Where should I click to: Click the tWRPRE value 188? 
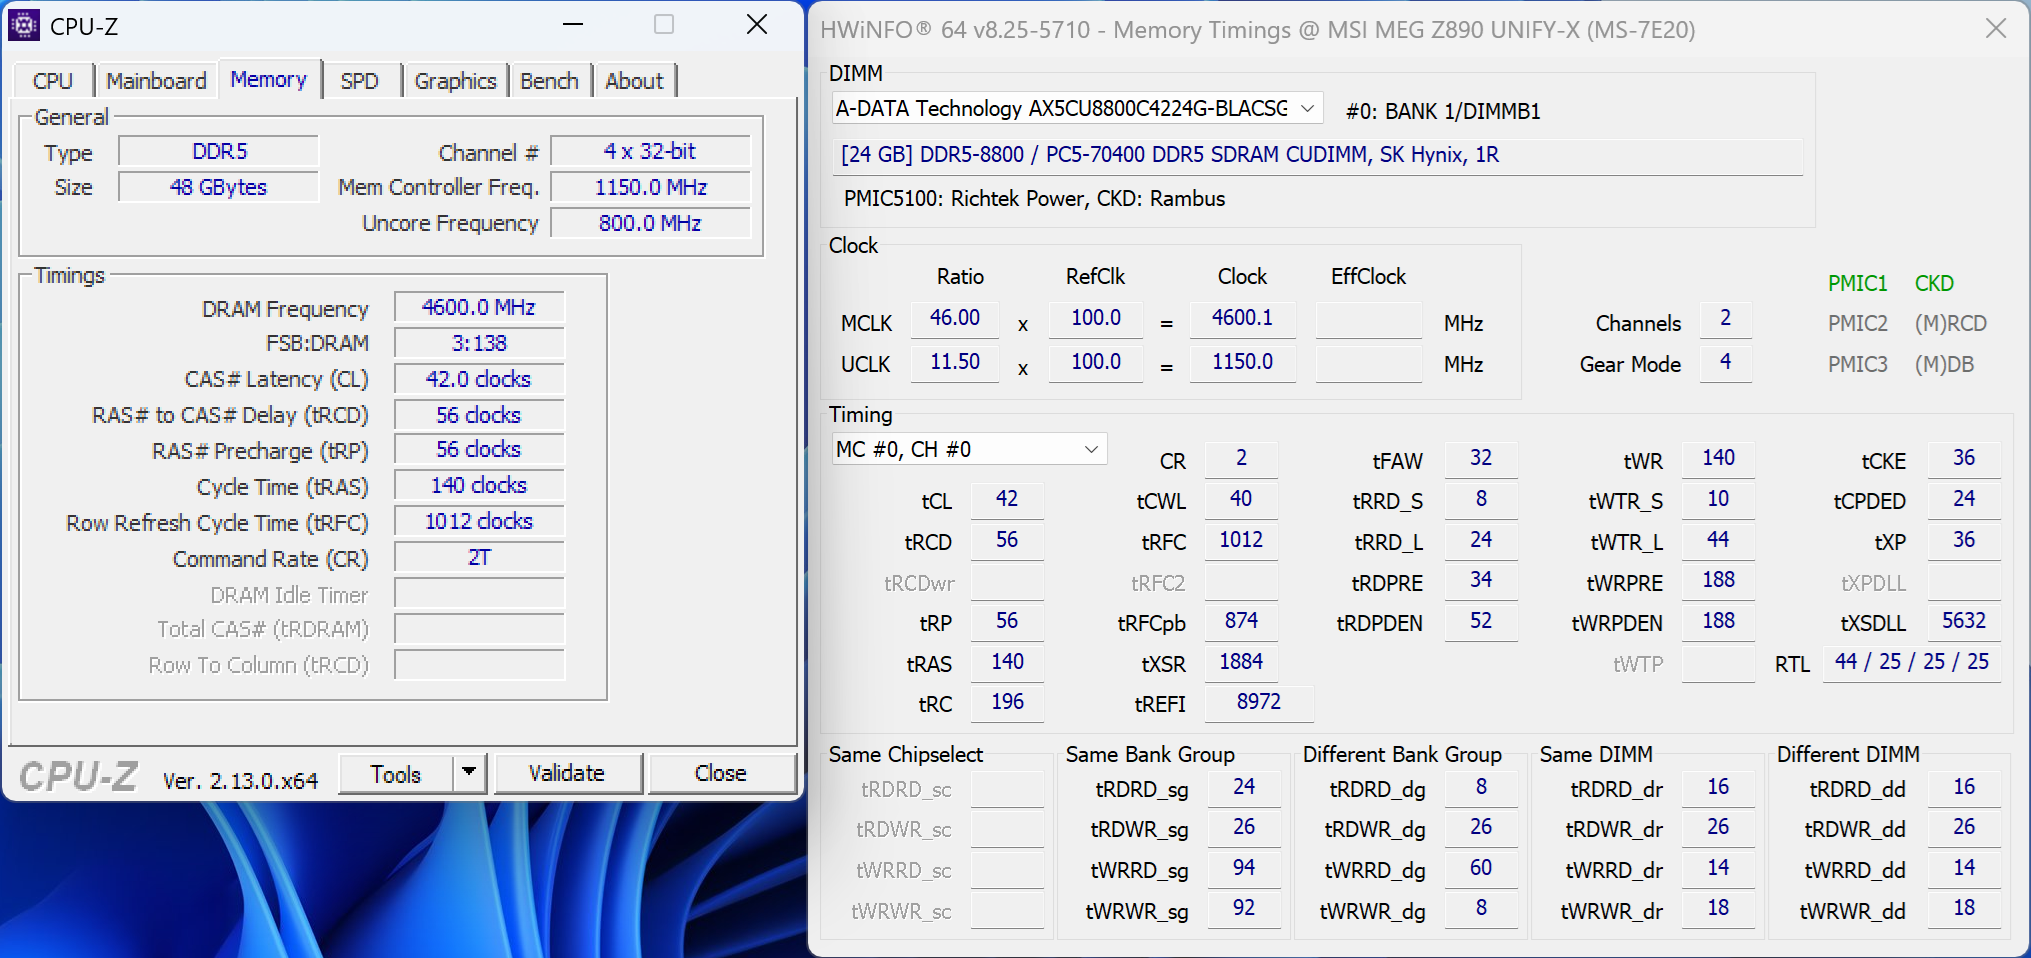(1718, 580)
